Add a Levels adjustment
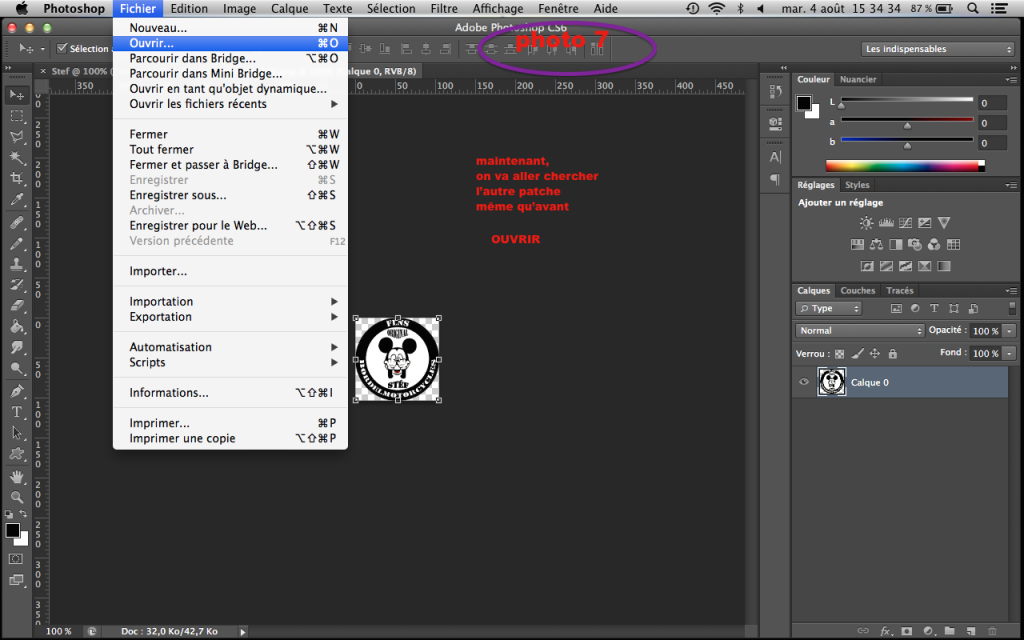 click(886, 223)
